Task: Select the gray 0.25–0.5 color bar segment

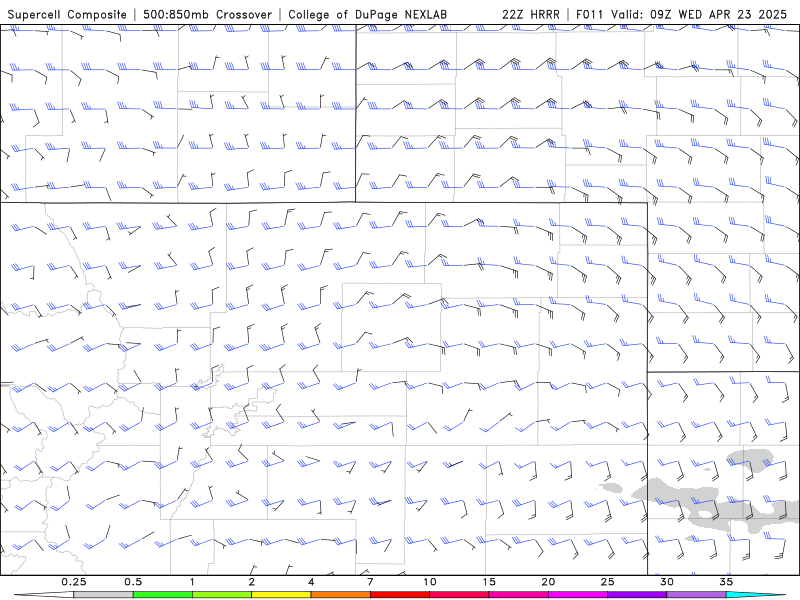Action: point(104,595)
